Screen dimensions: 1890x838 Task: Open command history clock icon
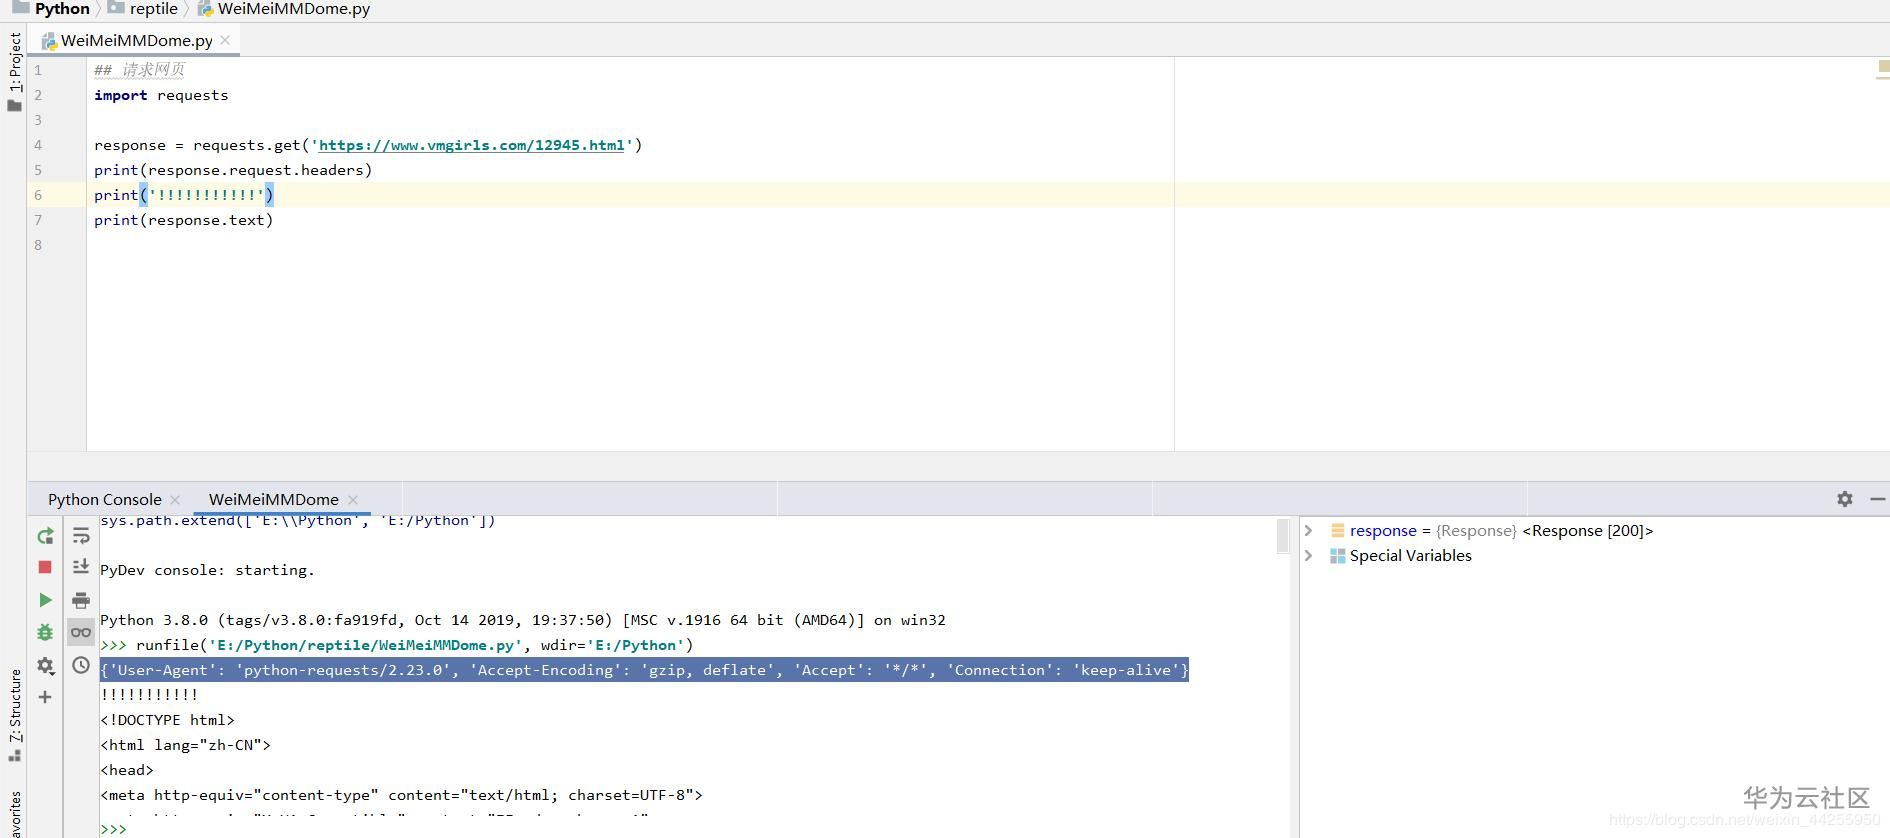(x=81, y=665)
